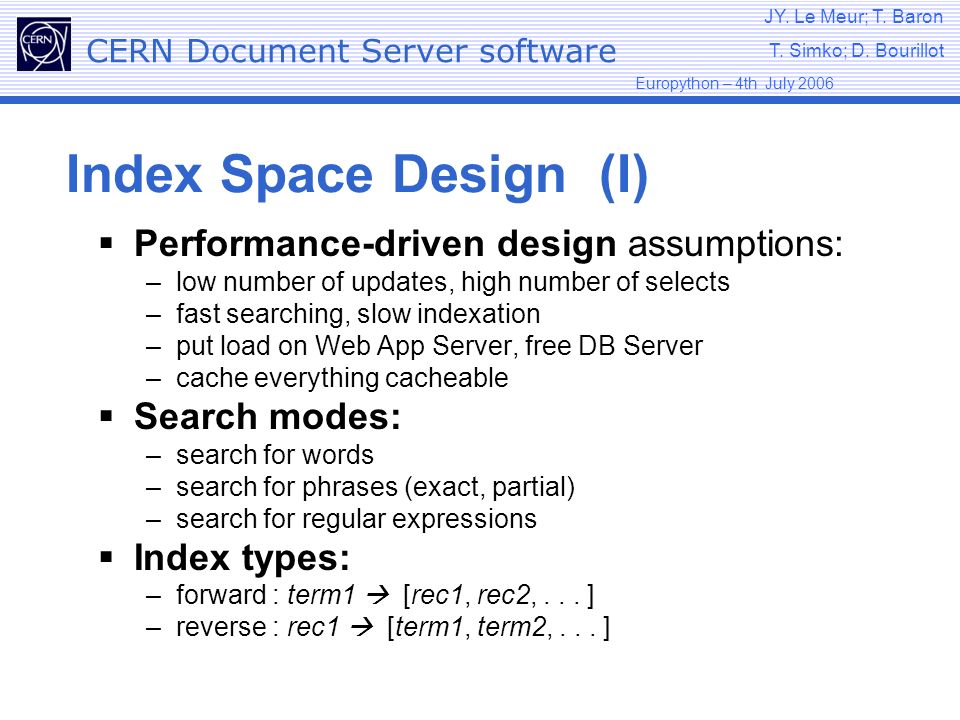
Task: Click the 'search for regular expressions' line
Action: pos(356,519)
